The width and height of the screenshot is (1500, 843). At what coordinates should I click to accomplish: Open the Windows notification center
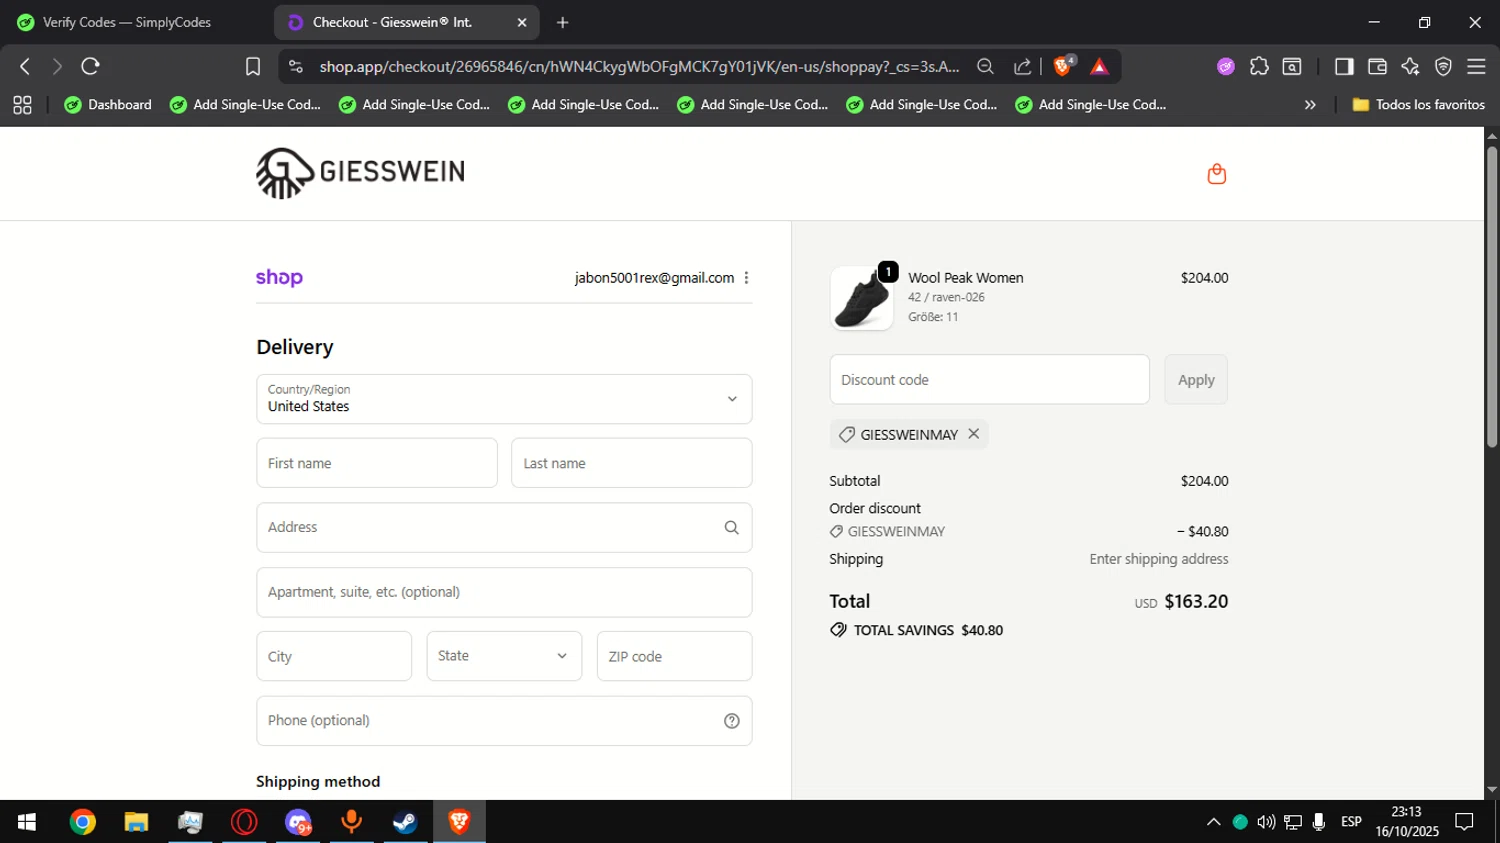pos(1464,822)
